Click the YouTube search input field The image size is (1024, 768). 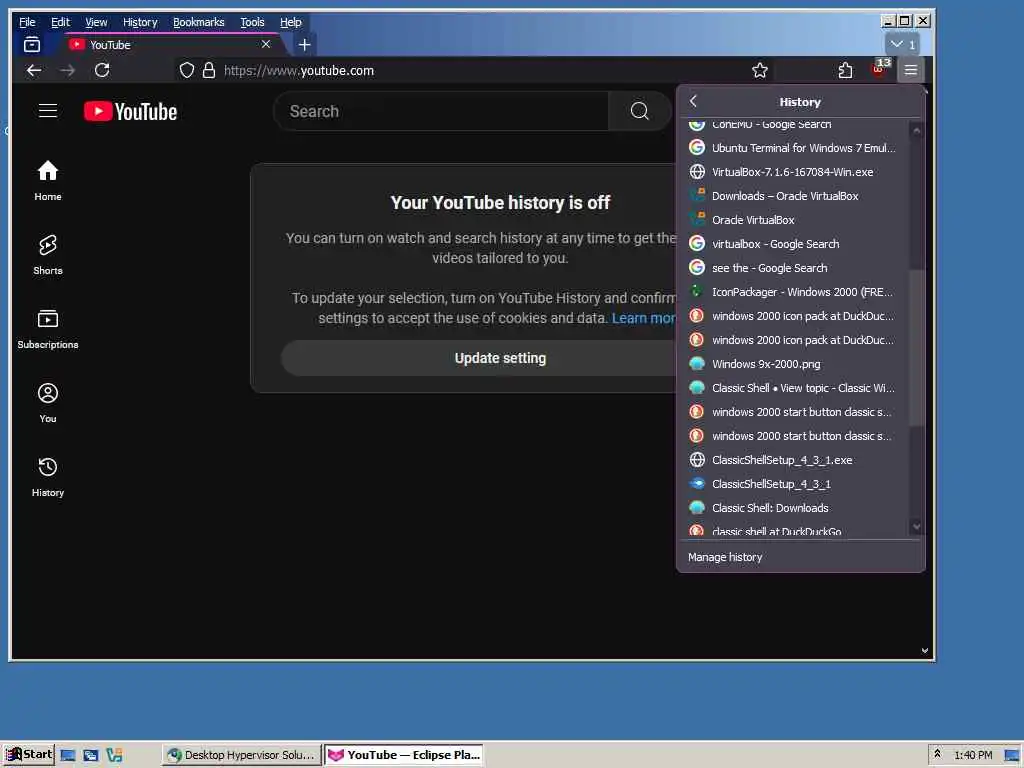pos(441,111)
